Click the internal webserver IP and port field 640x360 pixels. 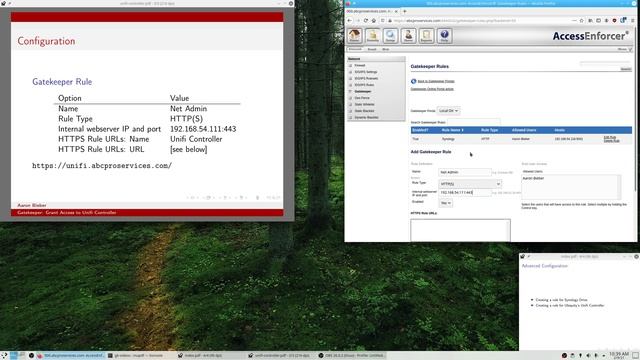(x=465, y=192)
